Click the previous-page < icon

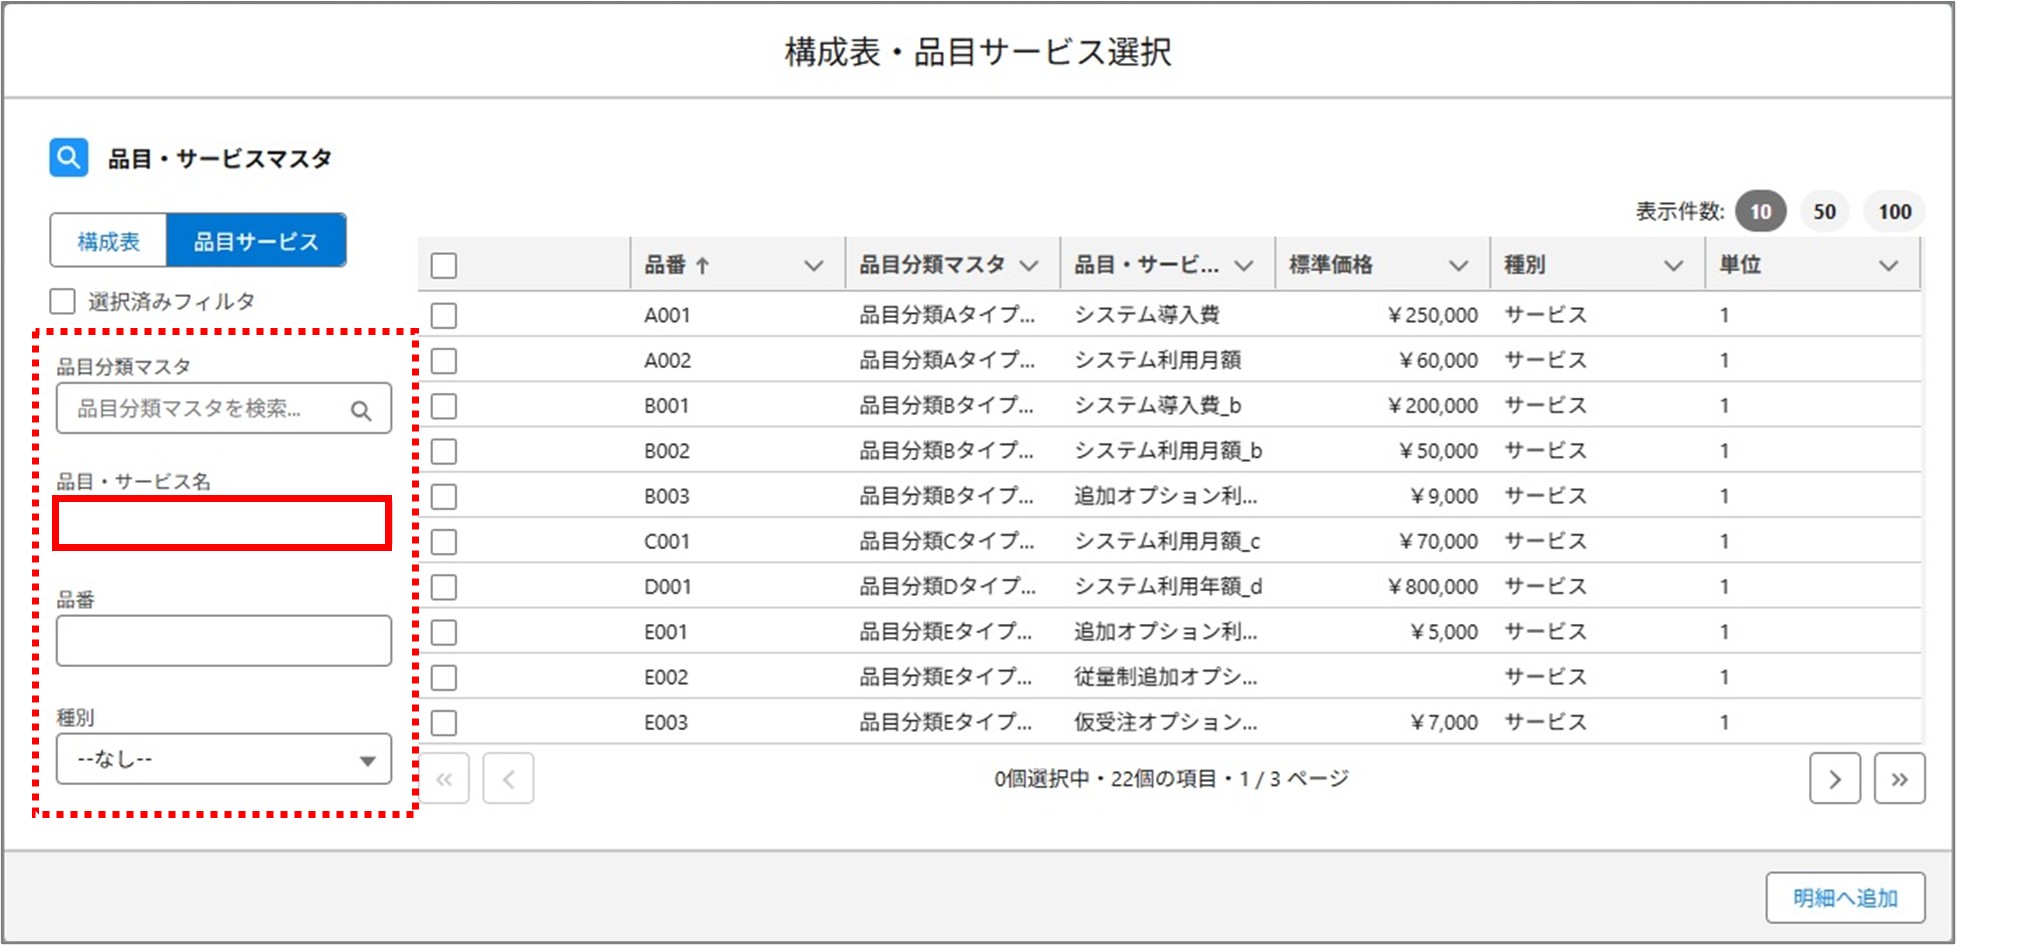(508, 778)
